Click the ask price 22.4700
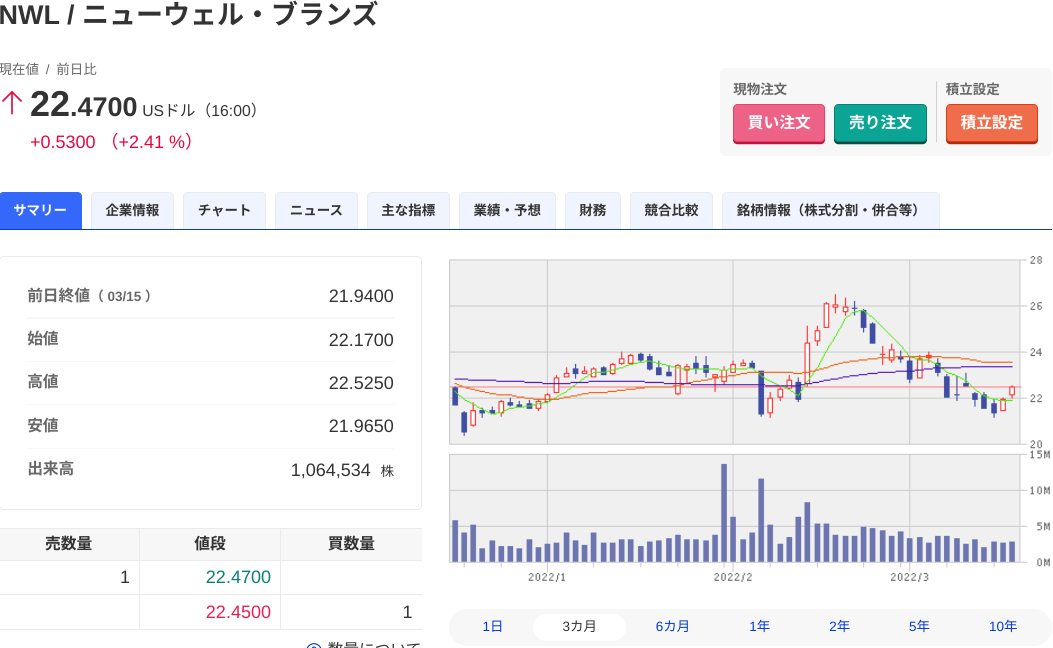 pos(238,577)
